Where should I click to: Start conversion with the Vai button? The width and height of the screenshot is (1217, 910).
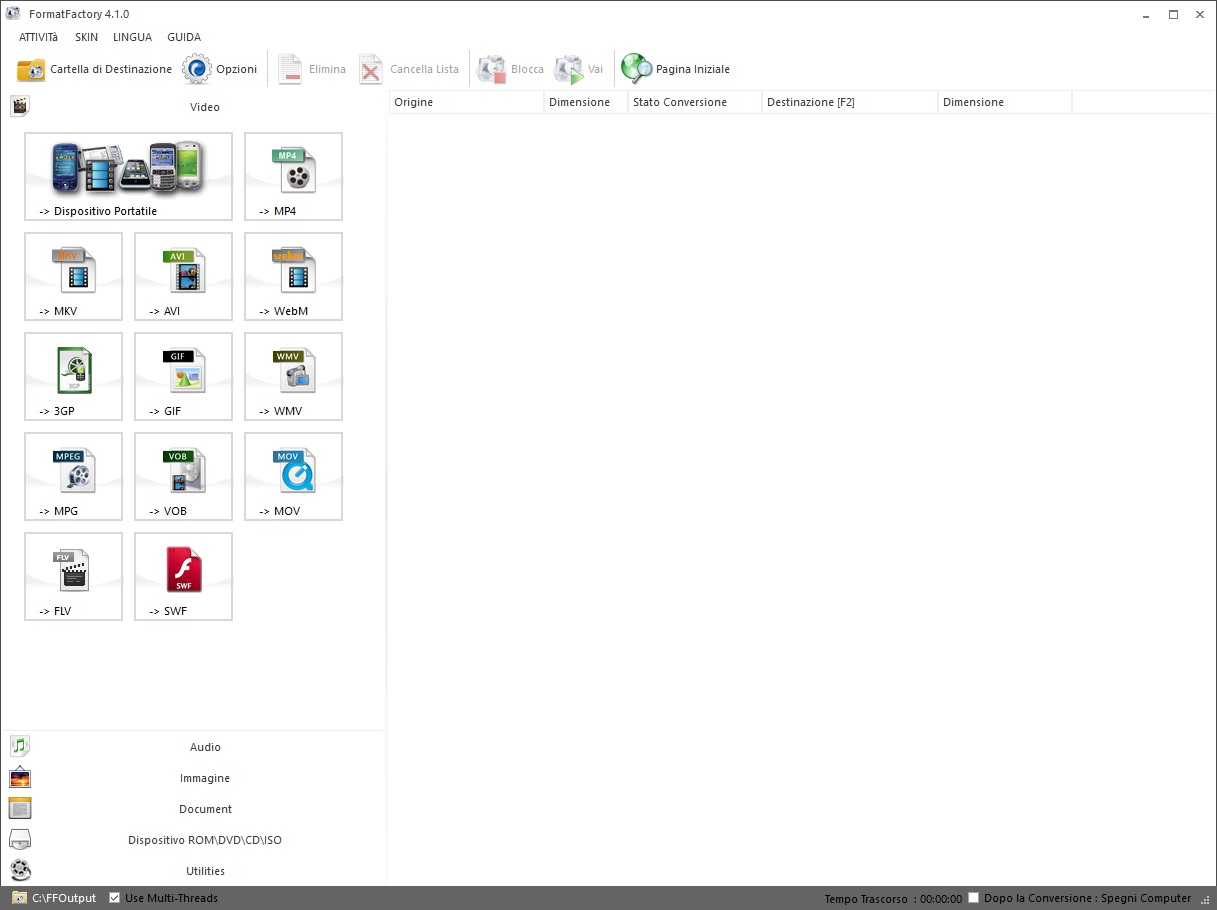pyautogui.click(x=578, y=69)
